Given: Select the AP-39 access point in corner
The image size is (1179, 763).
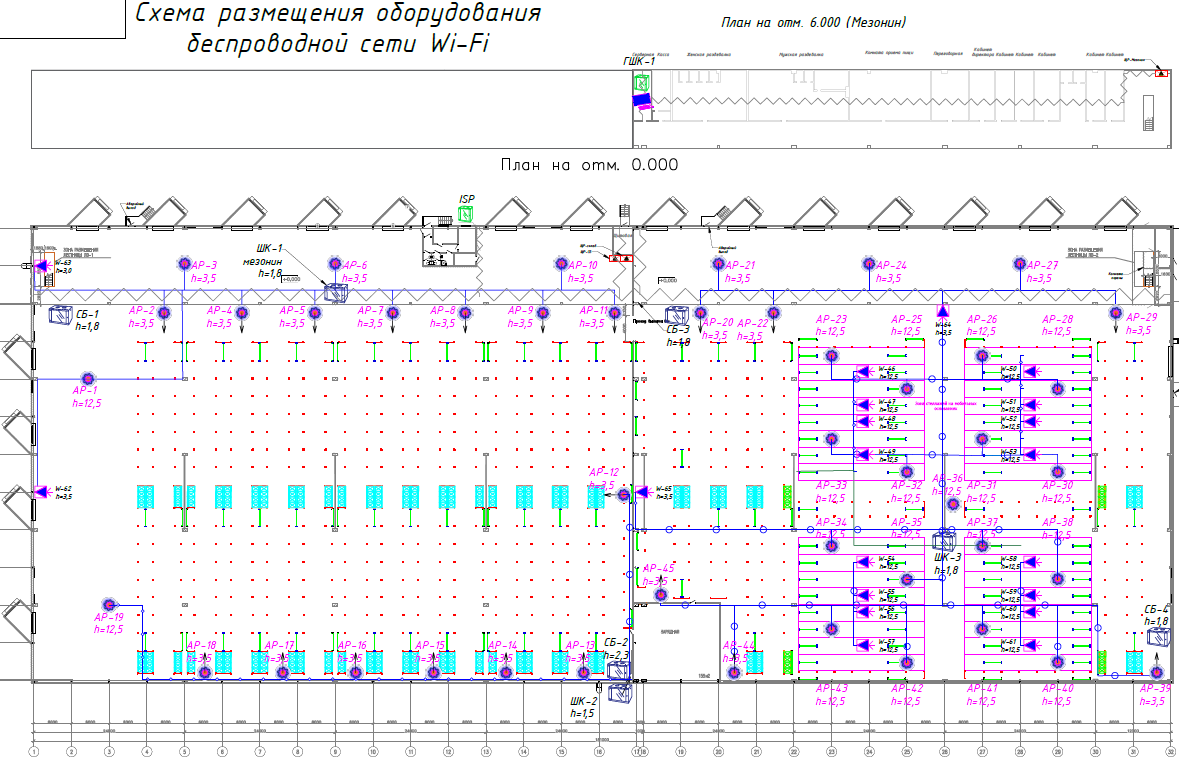Looking at the screenshot, I should pos(1156,673).
